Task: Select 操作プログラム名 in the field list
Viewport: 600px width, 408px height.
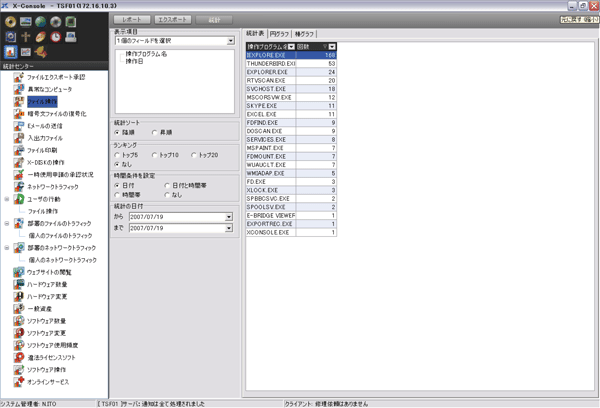Action: click(x=146, y=54)
